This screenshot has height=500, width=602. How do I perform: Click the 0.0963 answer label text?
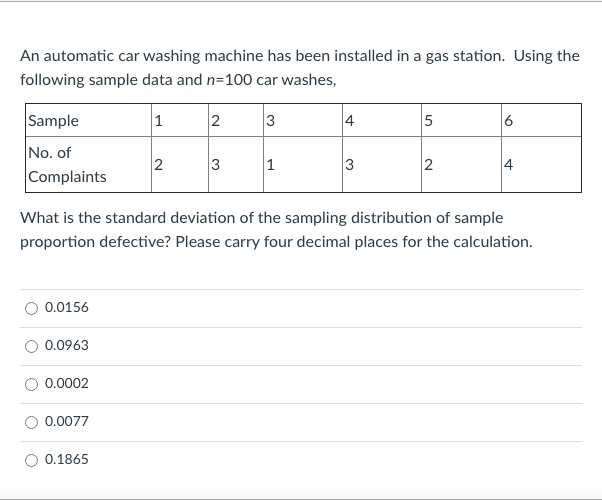pyautogui.click(x=67, y=345)
